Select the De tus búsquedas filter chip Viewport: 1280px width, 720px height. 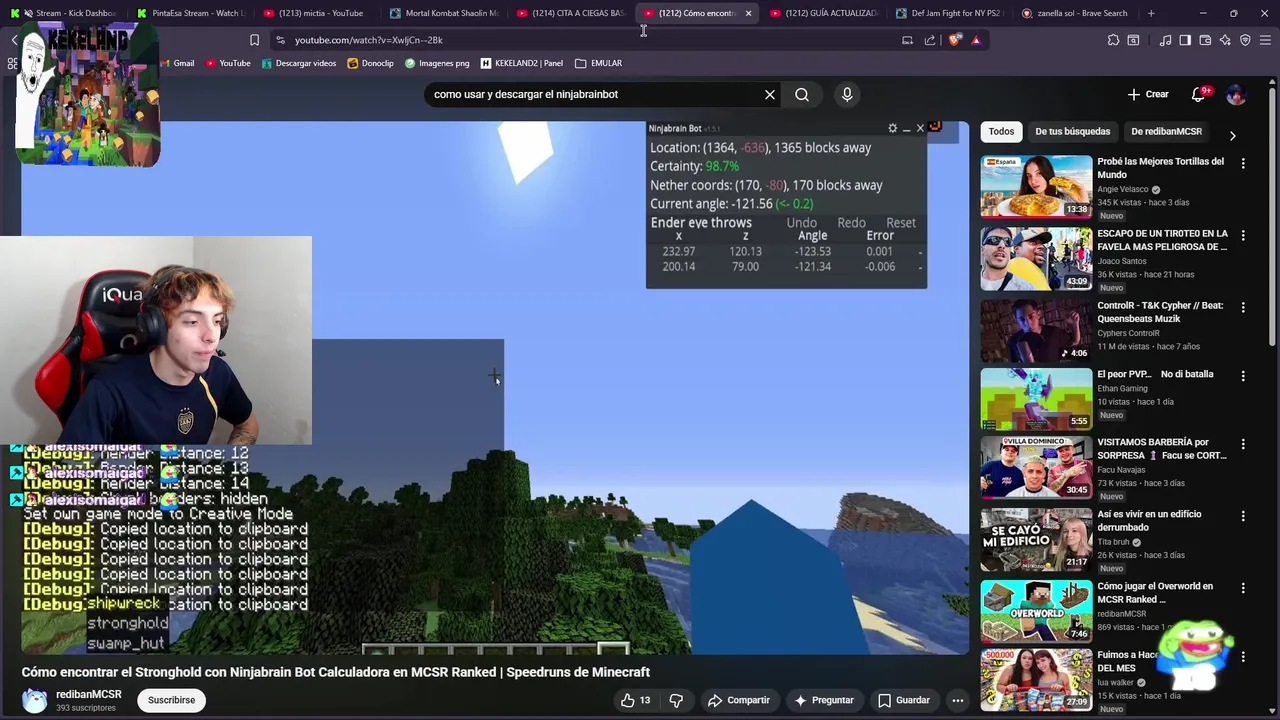pyautogui.click(x=1072, y=131)
